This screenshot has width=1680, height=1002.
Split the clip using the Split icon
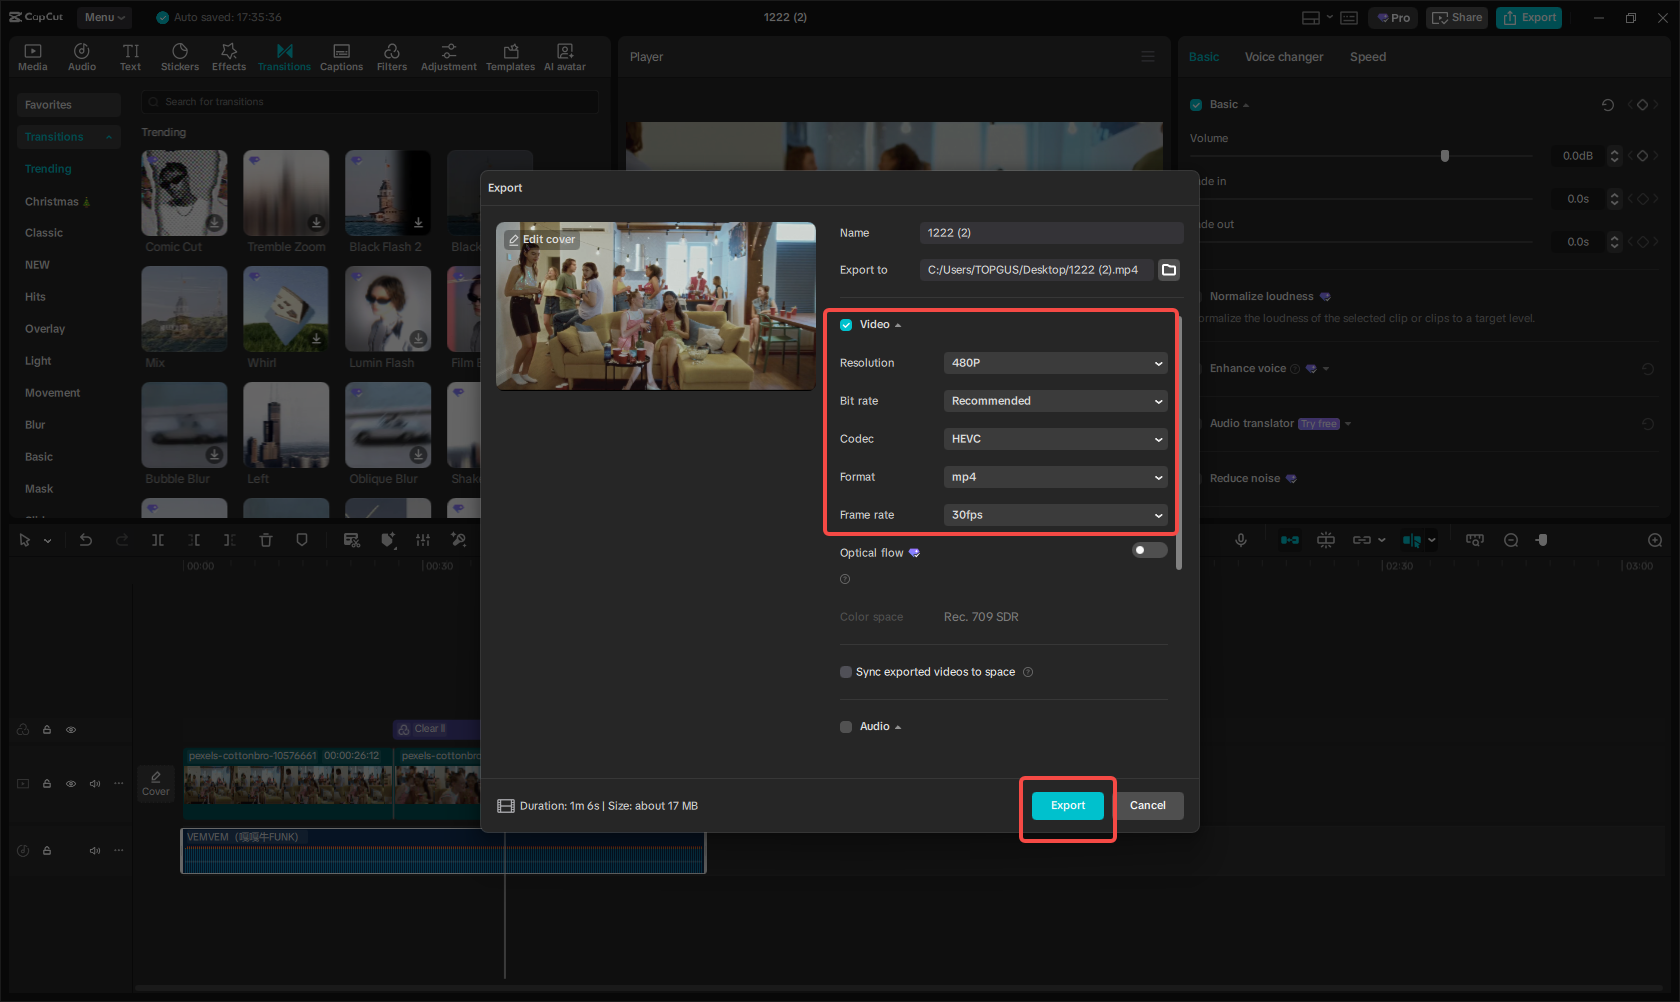(158, 540)
